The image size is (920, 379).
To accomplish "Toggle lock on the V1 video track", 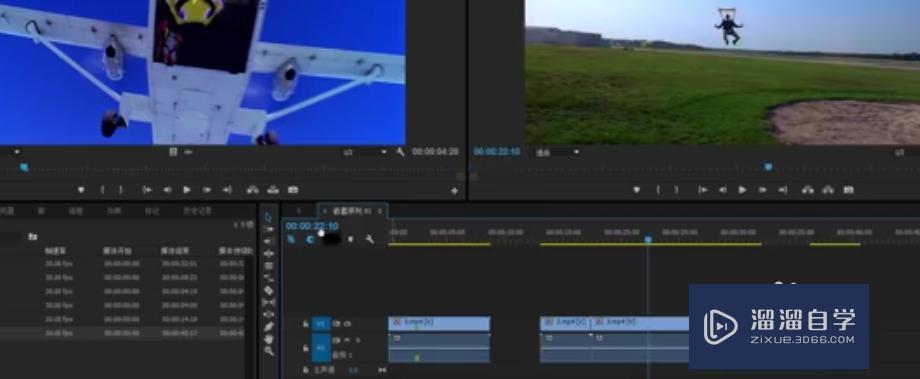I will click(x=305, y=324).
